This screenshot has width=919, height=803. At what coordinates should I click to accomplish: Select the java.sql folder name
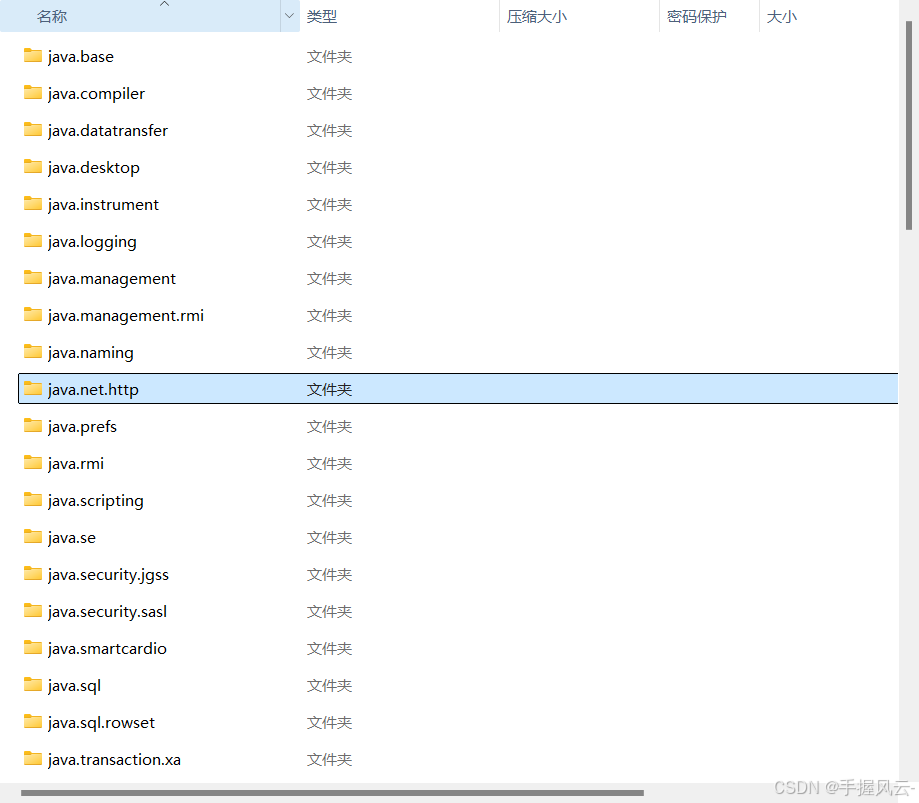74,685
